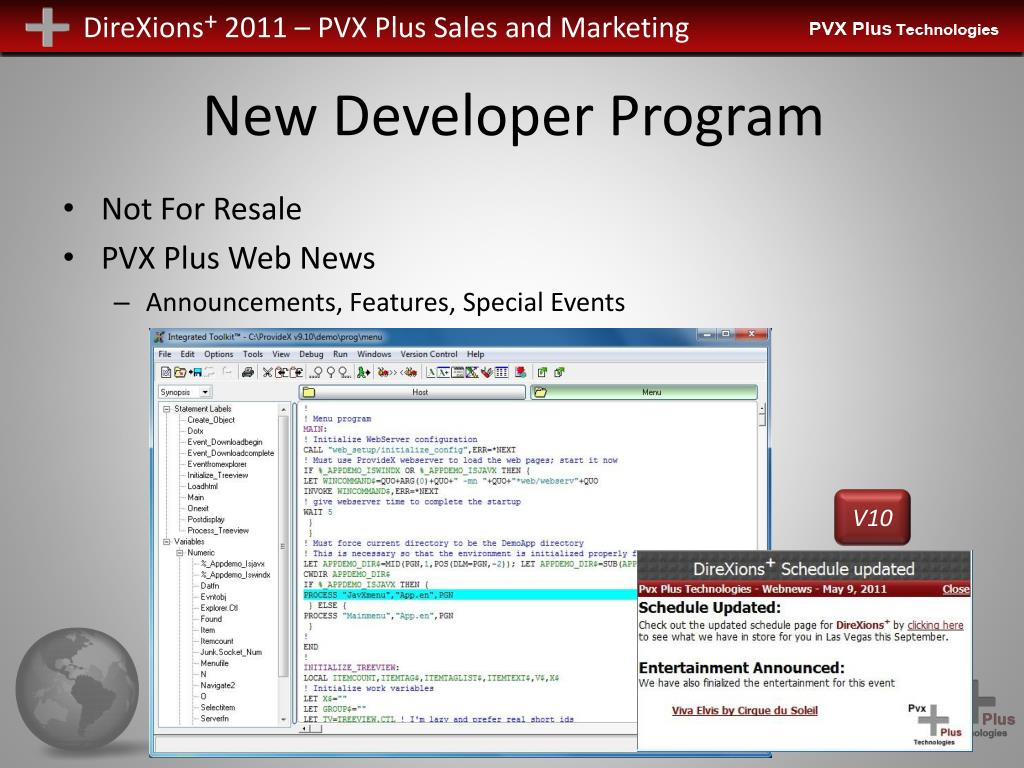This screenshot has height=768, width=1024.
Task: Click the code editor horizontal scrollbar left arrow
Action: point(304,728)
